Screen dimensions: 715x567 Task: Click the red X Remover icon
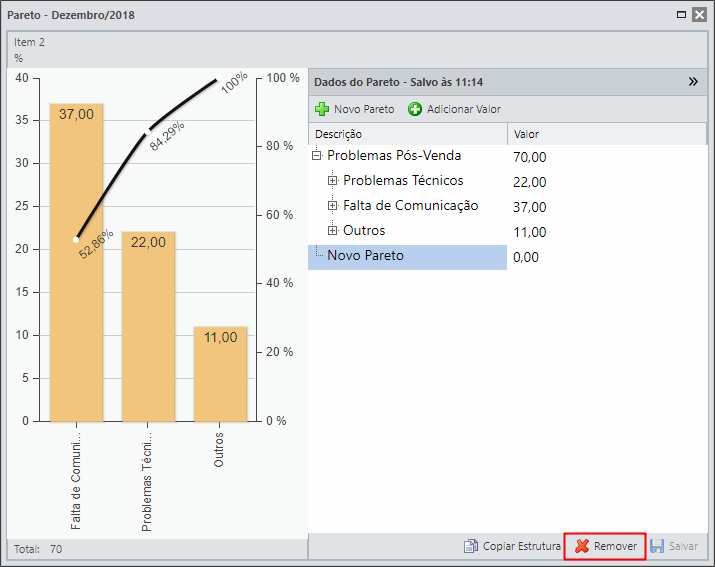[x=582, y=546]
